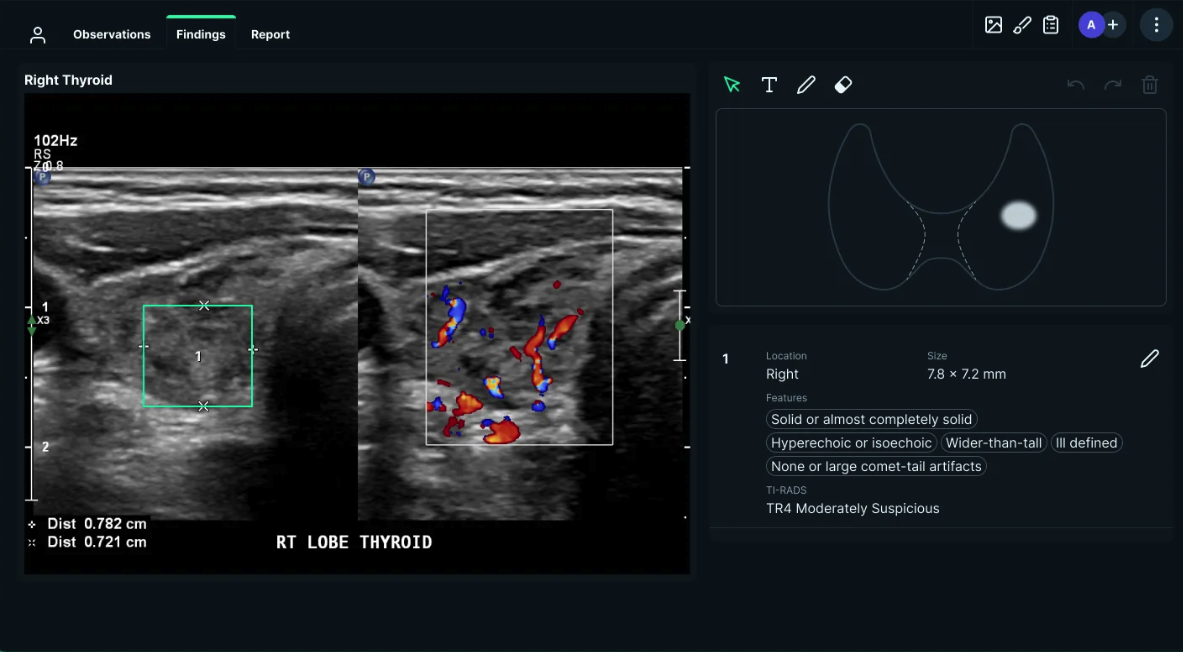This screenshot has height=652, width=1183.
Task: Switch to the Observations tab
Action: [x=112, y=34]
